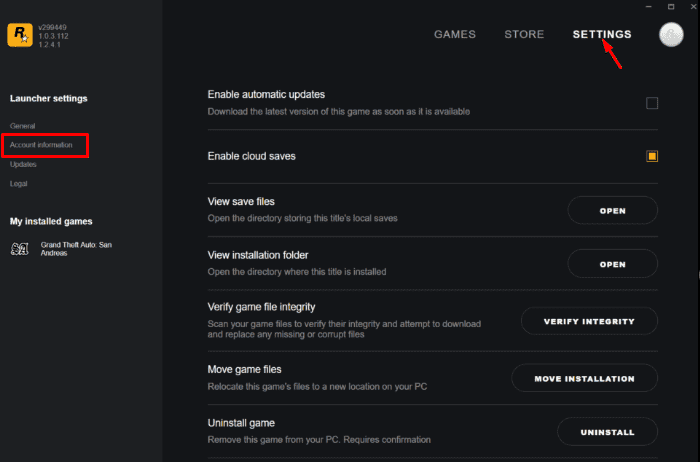Click the Verify Integrity button

click(589, 321)
